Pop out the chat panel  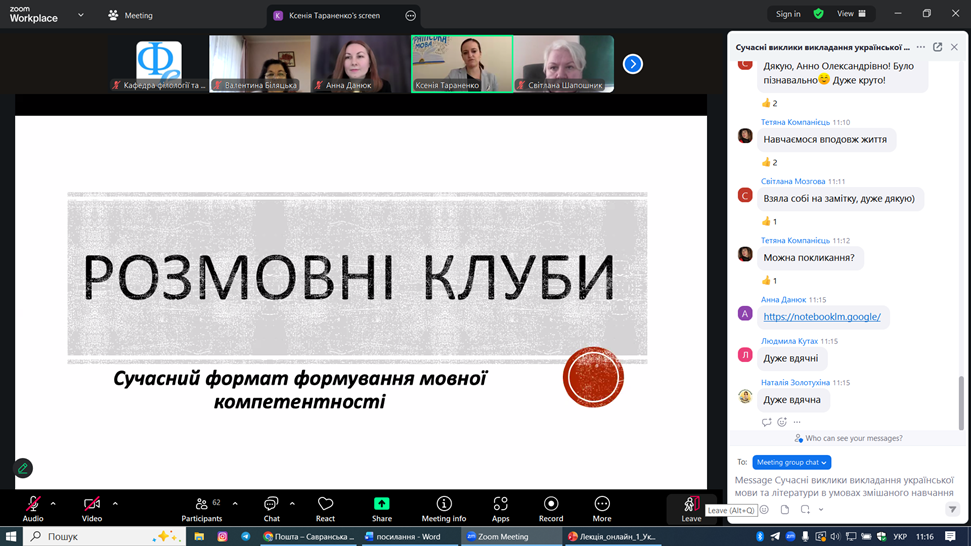(x=937, y=47)
